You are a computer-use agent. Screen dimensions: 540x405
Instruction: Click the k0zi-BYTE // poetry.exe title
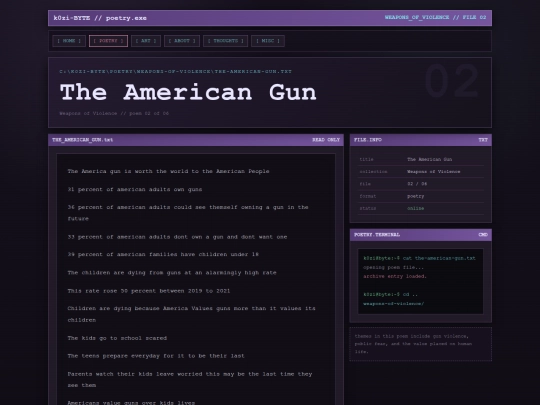pos(100,18)
